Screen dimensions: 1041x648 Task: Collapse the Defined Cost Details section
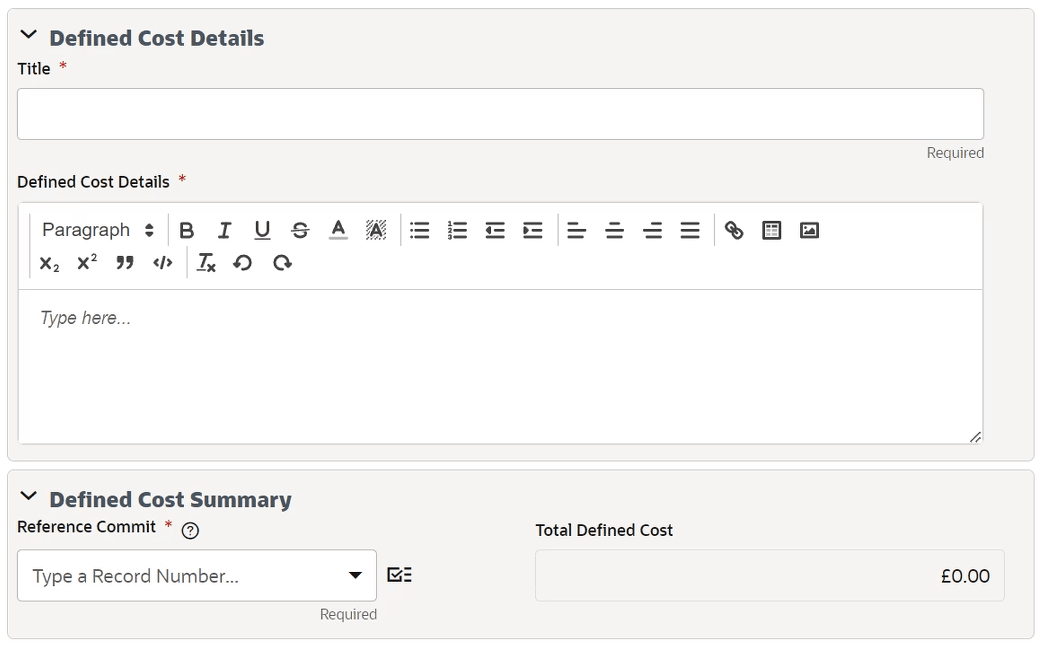tap(28, 33)
